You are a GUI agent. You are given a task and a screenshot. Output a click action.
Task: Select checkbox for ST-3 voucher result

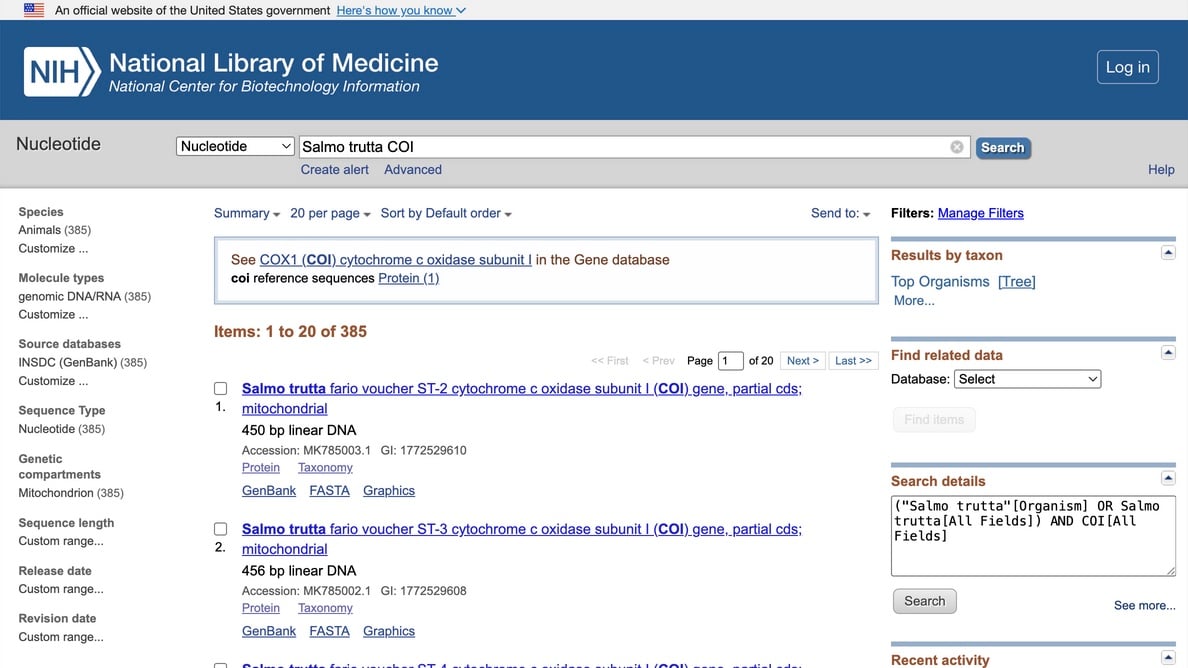pos(220,529)
